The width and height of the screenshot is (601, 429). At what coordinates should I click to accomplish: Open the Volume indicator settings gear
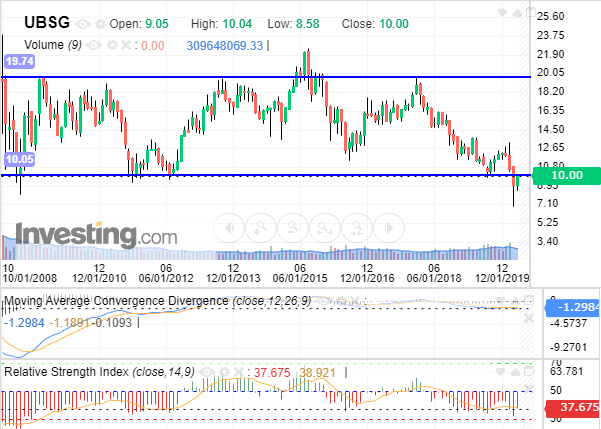(112, 46)
